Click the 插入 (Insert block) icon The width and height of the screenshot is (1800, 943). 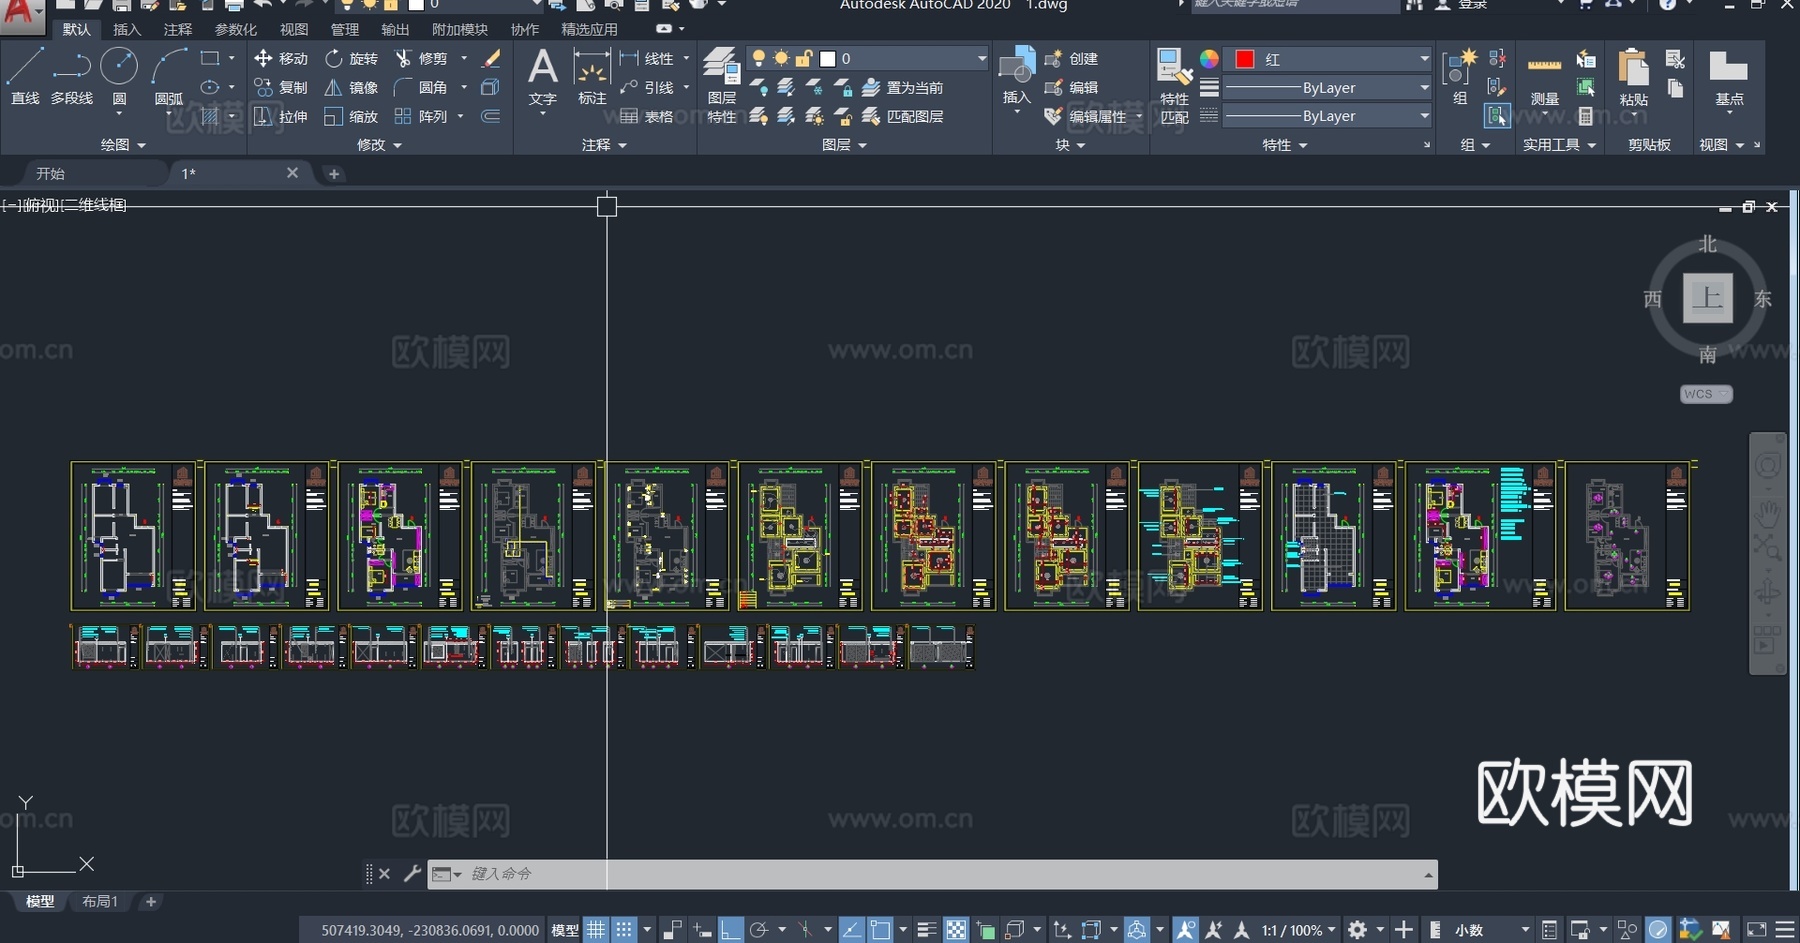click(1017, 75)
